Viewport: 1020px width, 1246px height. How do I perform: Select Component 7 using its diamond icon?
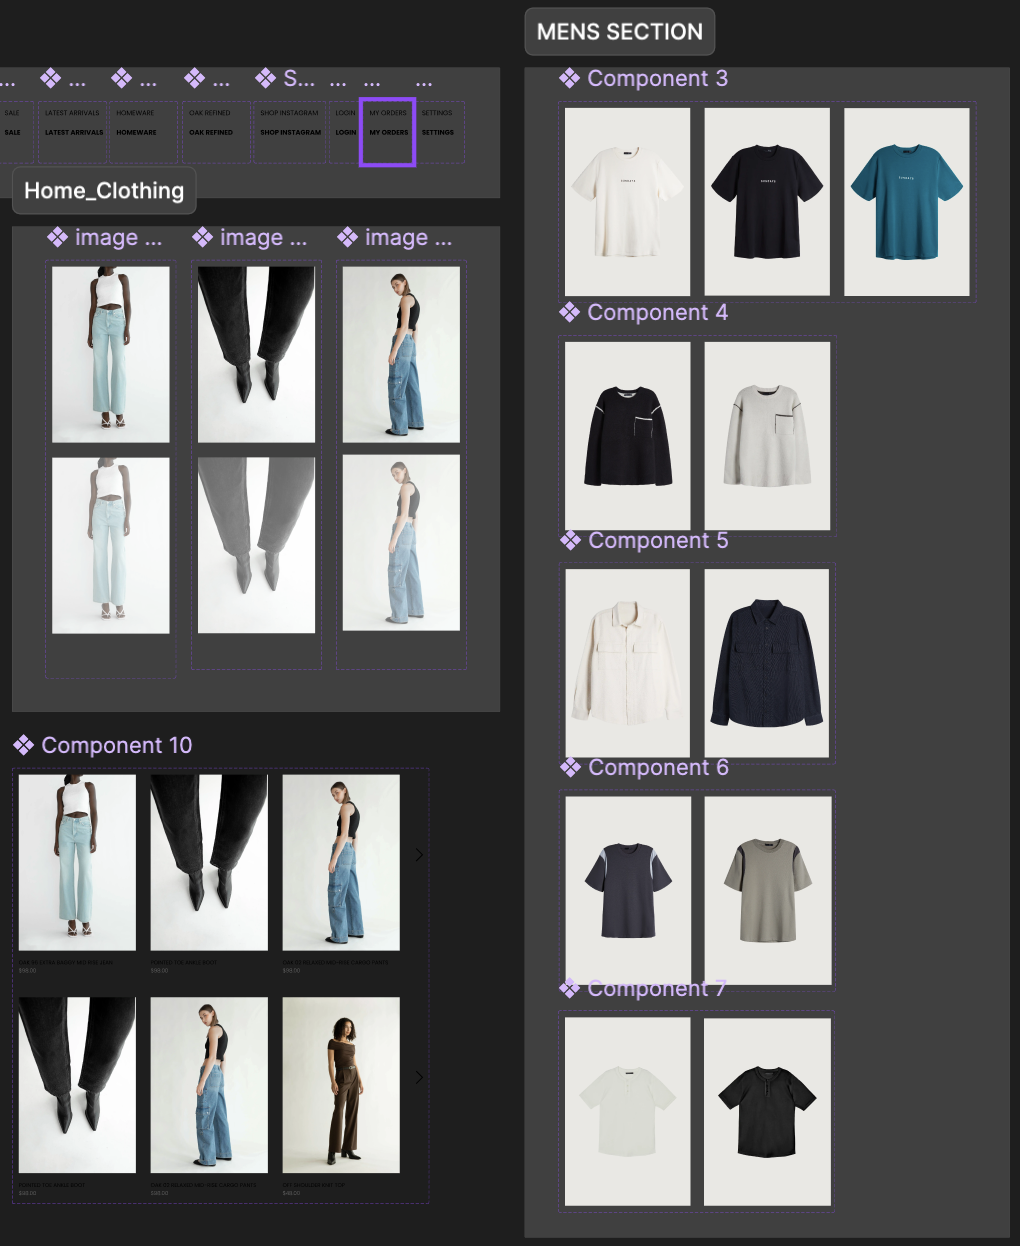pos(570,988)
